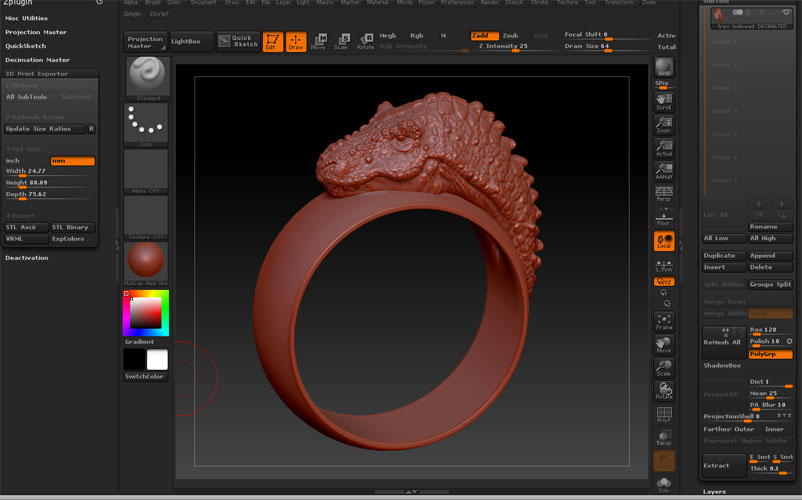Open the Document menu
The width and height of the screenshot is (802, 500).
click(203, 3)
